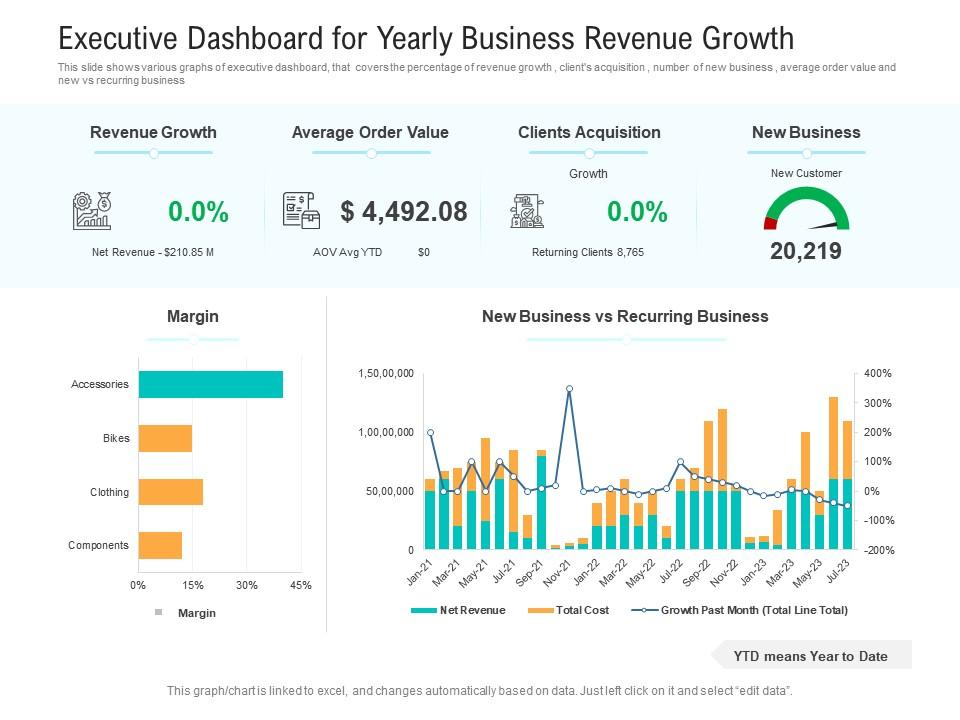Click the $ 4,492.08 value
Viewport: 960px width, 720px height.
pyautogui.click(x=404, y=211)
